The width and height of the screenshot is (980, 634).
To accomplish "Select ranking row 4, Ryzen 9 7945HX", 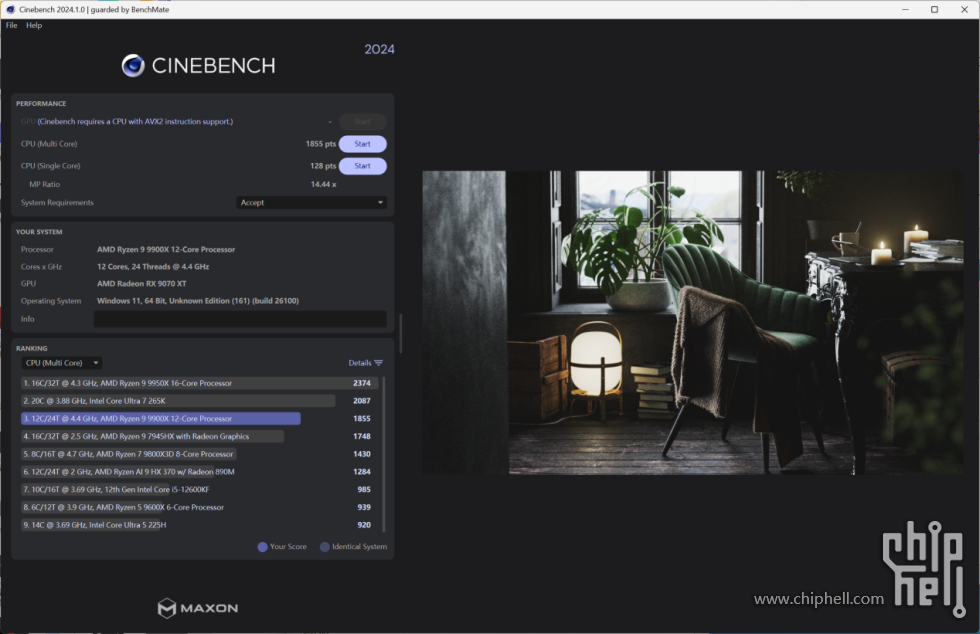I will pyautogui.click(x=197, y=436).
